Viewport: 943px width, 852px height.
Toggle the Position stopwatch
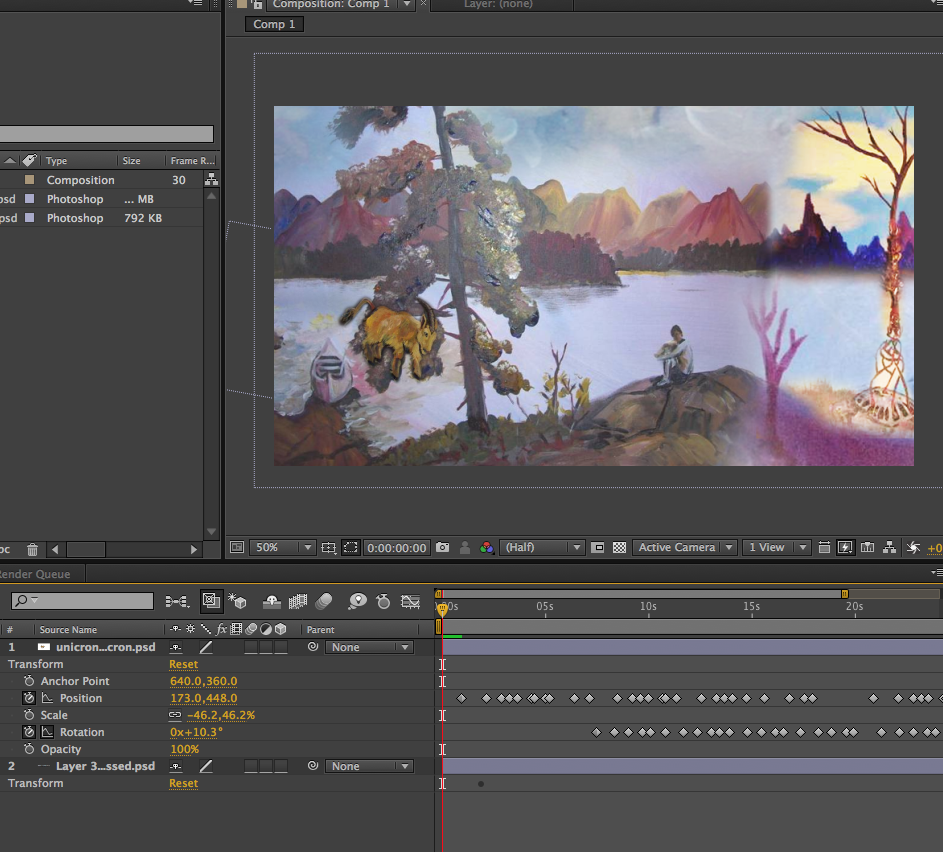29,698
